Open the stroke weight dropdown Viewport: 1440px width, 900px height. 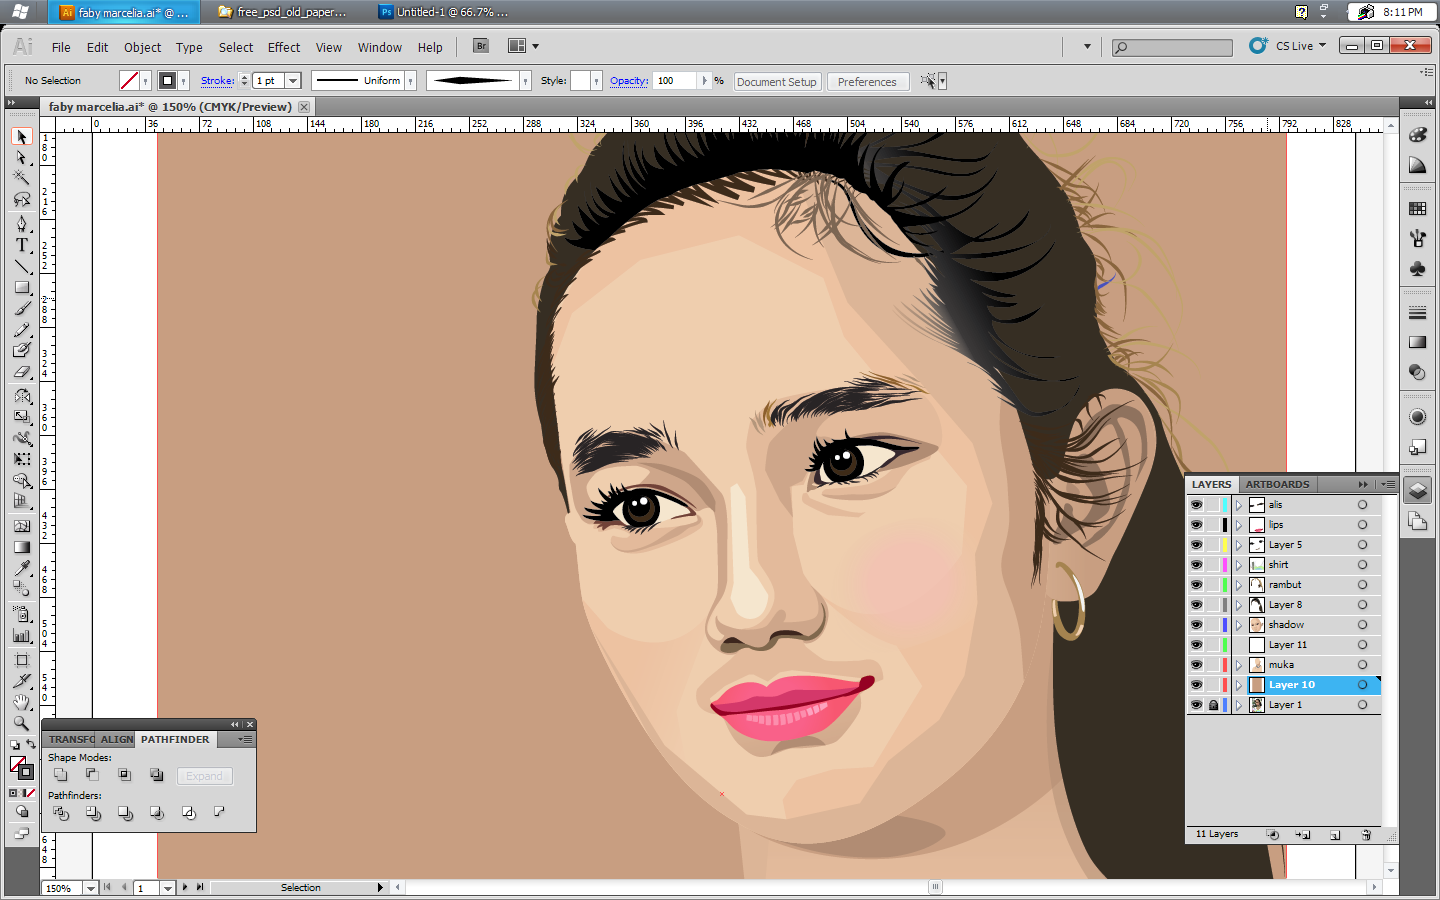pos(293,81)
